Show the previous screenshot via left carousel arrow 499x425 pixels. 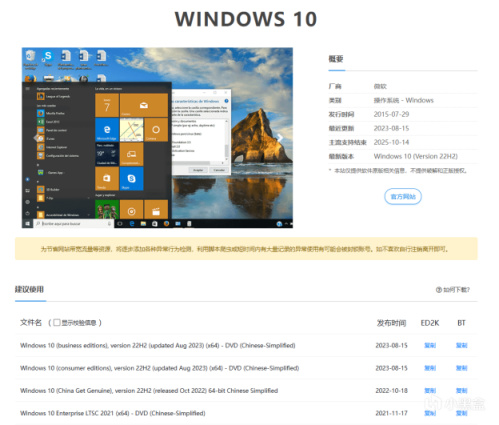click(36, 138)
